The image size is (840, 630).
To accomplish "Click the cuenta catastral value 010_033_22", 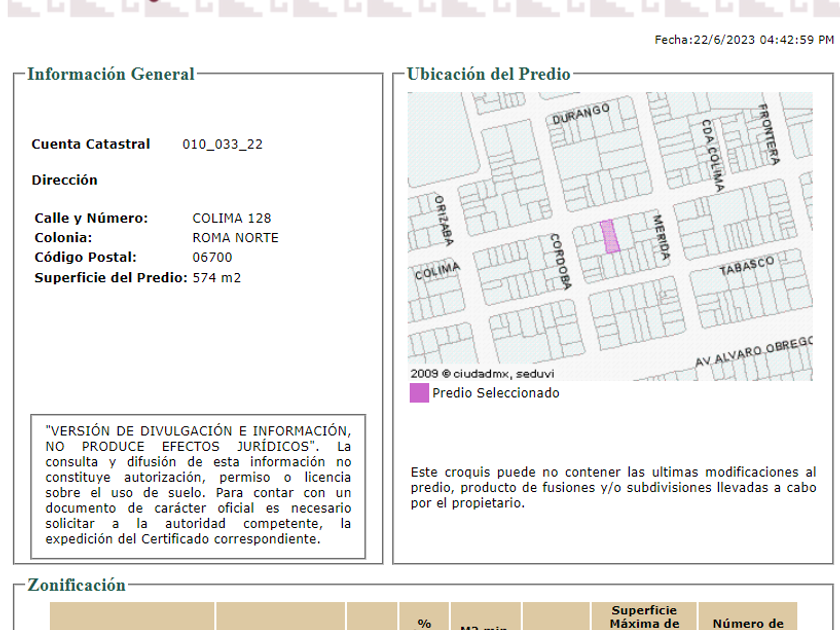I will coord(222,144).
